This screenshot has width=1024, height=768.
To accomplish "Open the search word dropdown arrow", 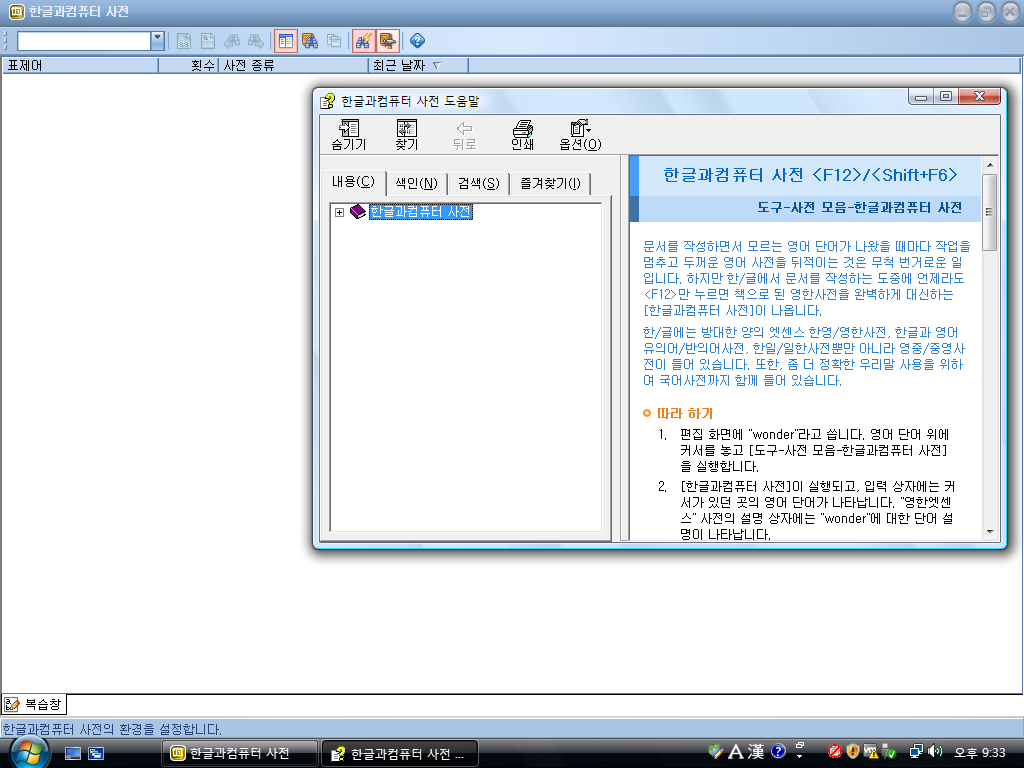I will tap(157, 40).
